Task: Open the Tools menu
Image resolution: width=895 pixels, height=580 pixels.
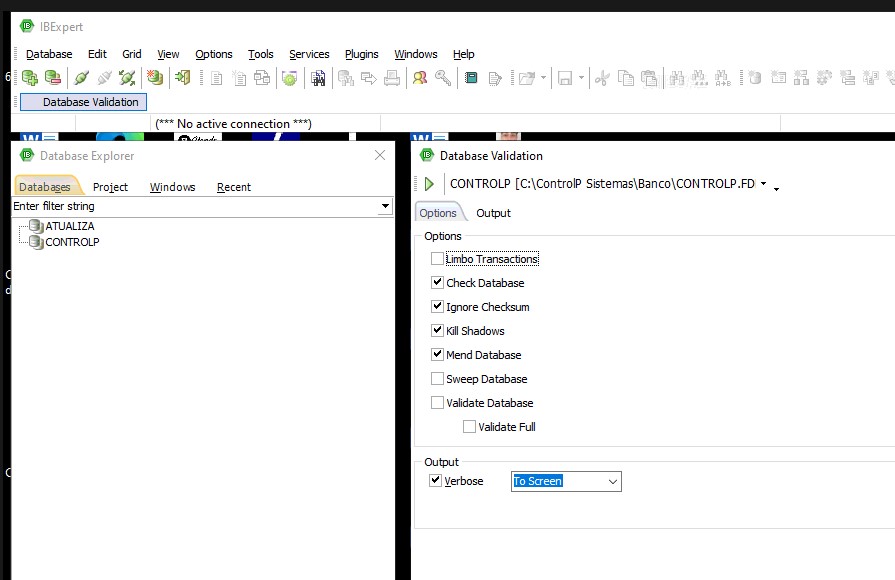Action: point(260,54)
